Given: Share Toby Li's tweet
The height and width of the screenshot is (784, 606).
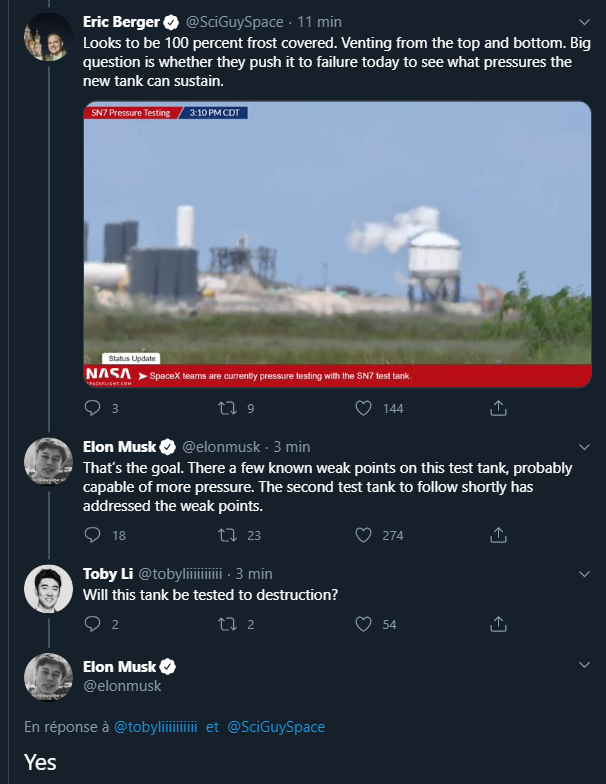Looking at the screenshot, I should (497, 624).
